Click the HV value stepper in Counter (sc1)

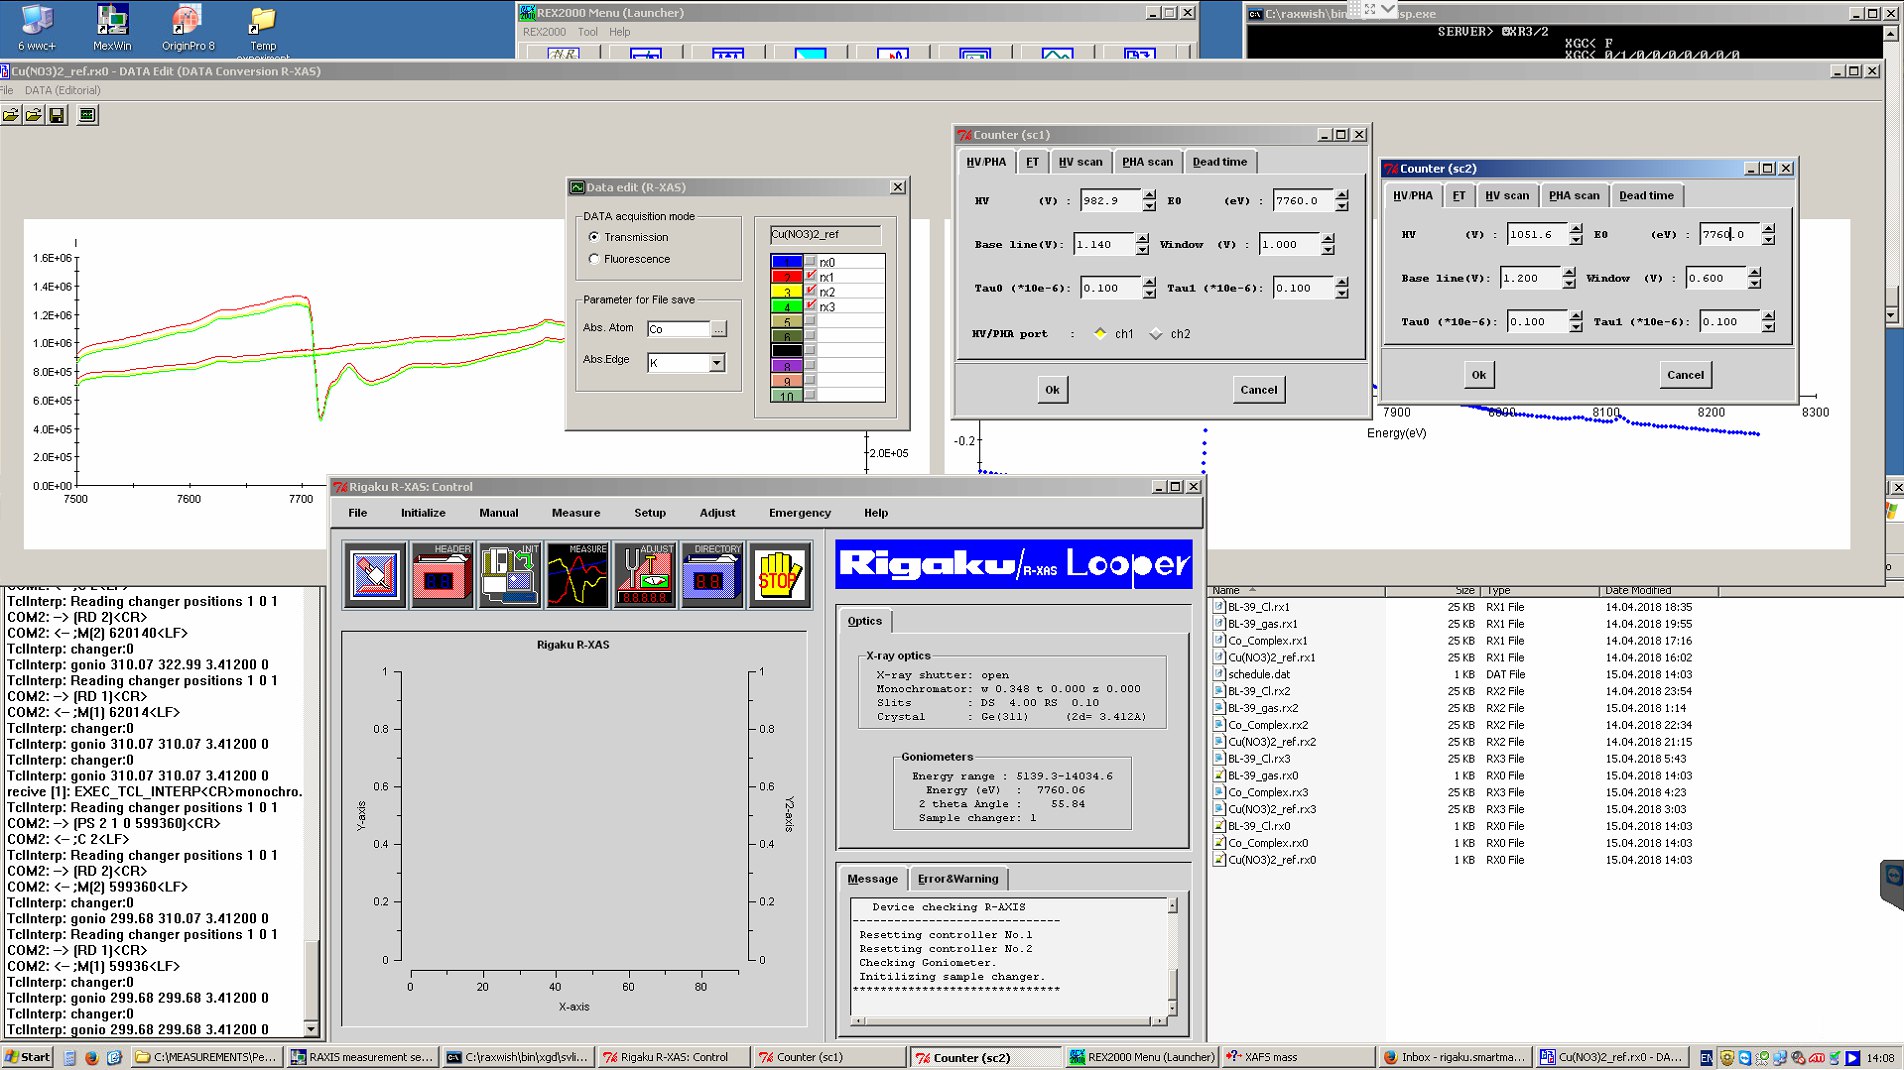1149,201
